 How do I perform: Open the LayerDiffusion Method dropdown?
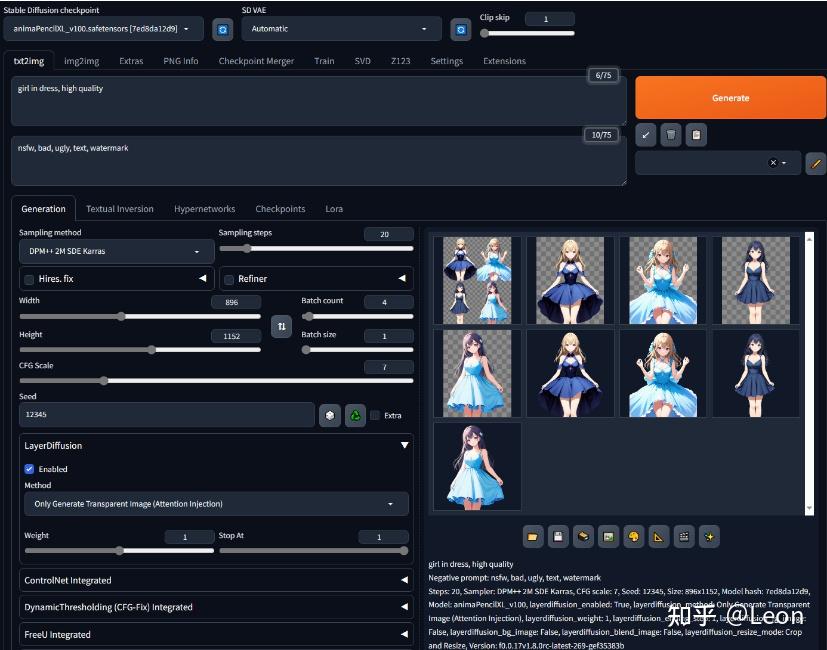pos(216,504)
